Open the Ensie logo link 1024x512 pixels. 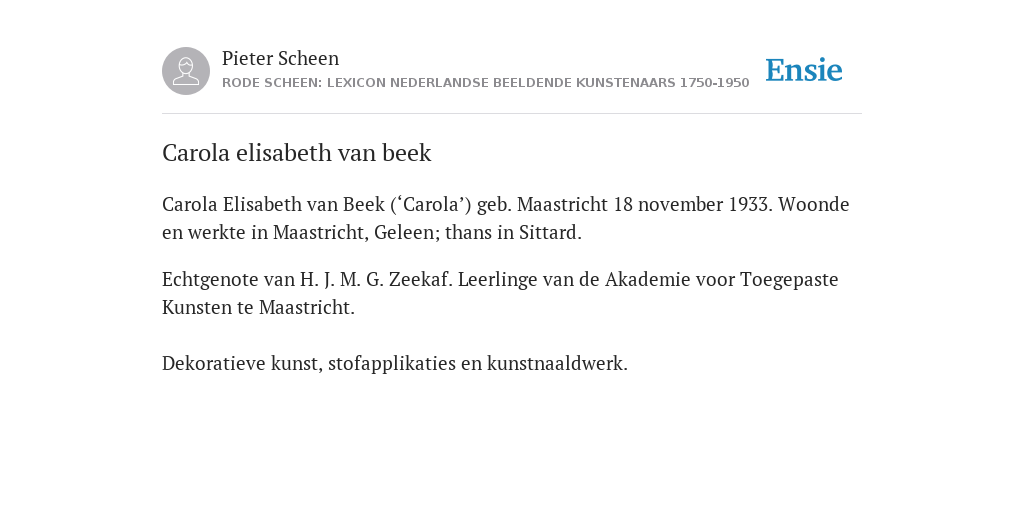click(x=804, y=70)
